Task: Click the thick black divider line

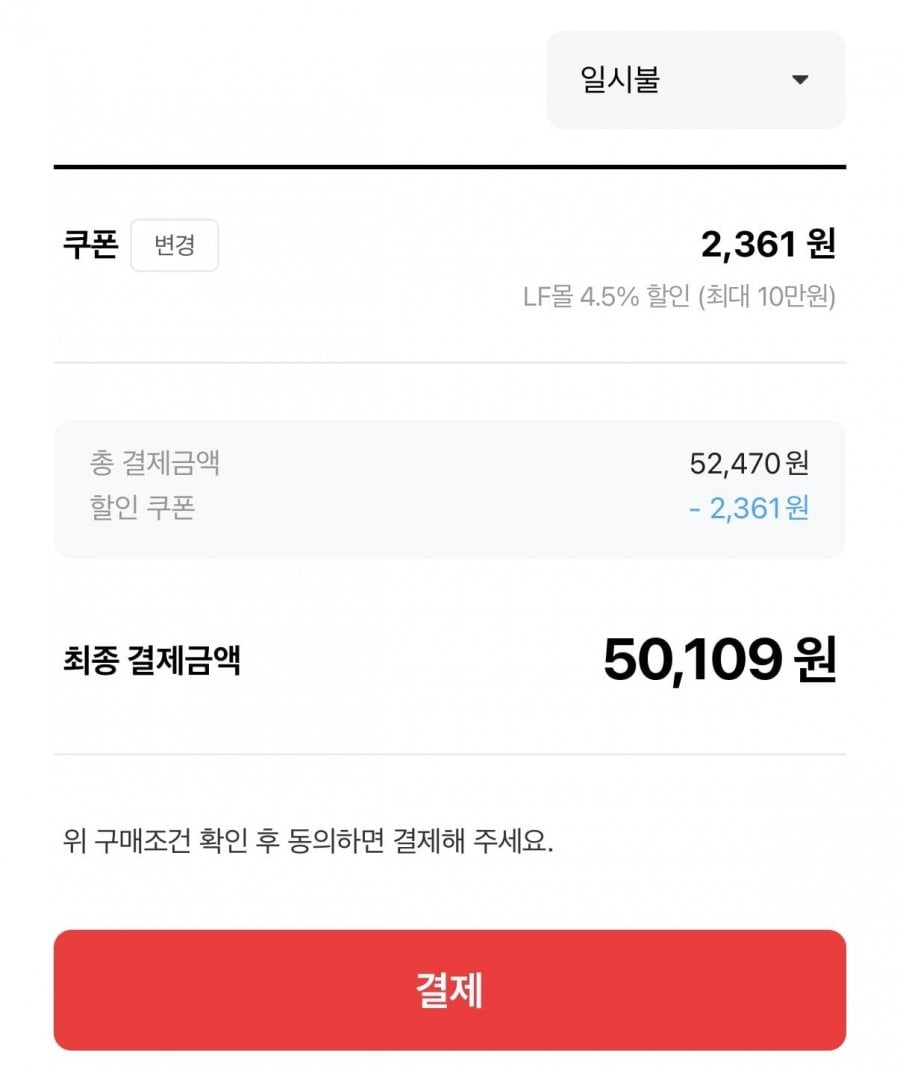Action: point(450,166)
